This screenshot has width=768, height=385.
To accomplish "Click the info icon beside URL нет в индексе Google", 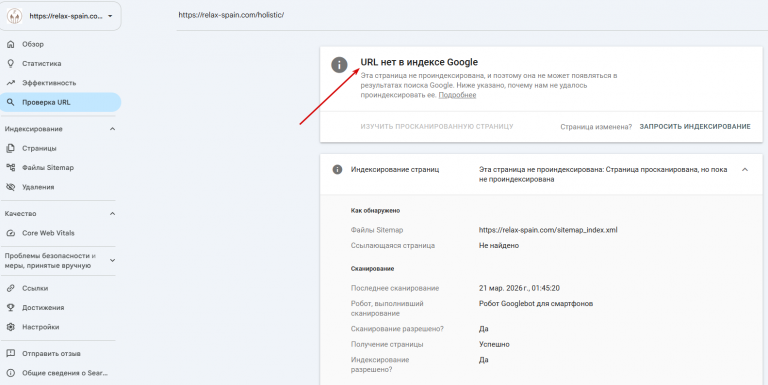I will (x=339, y=65).
